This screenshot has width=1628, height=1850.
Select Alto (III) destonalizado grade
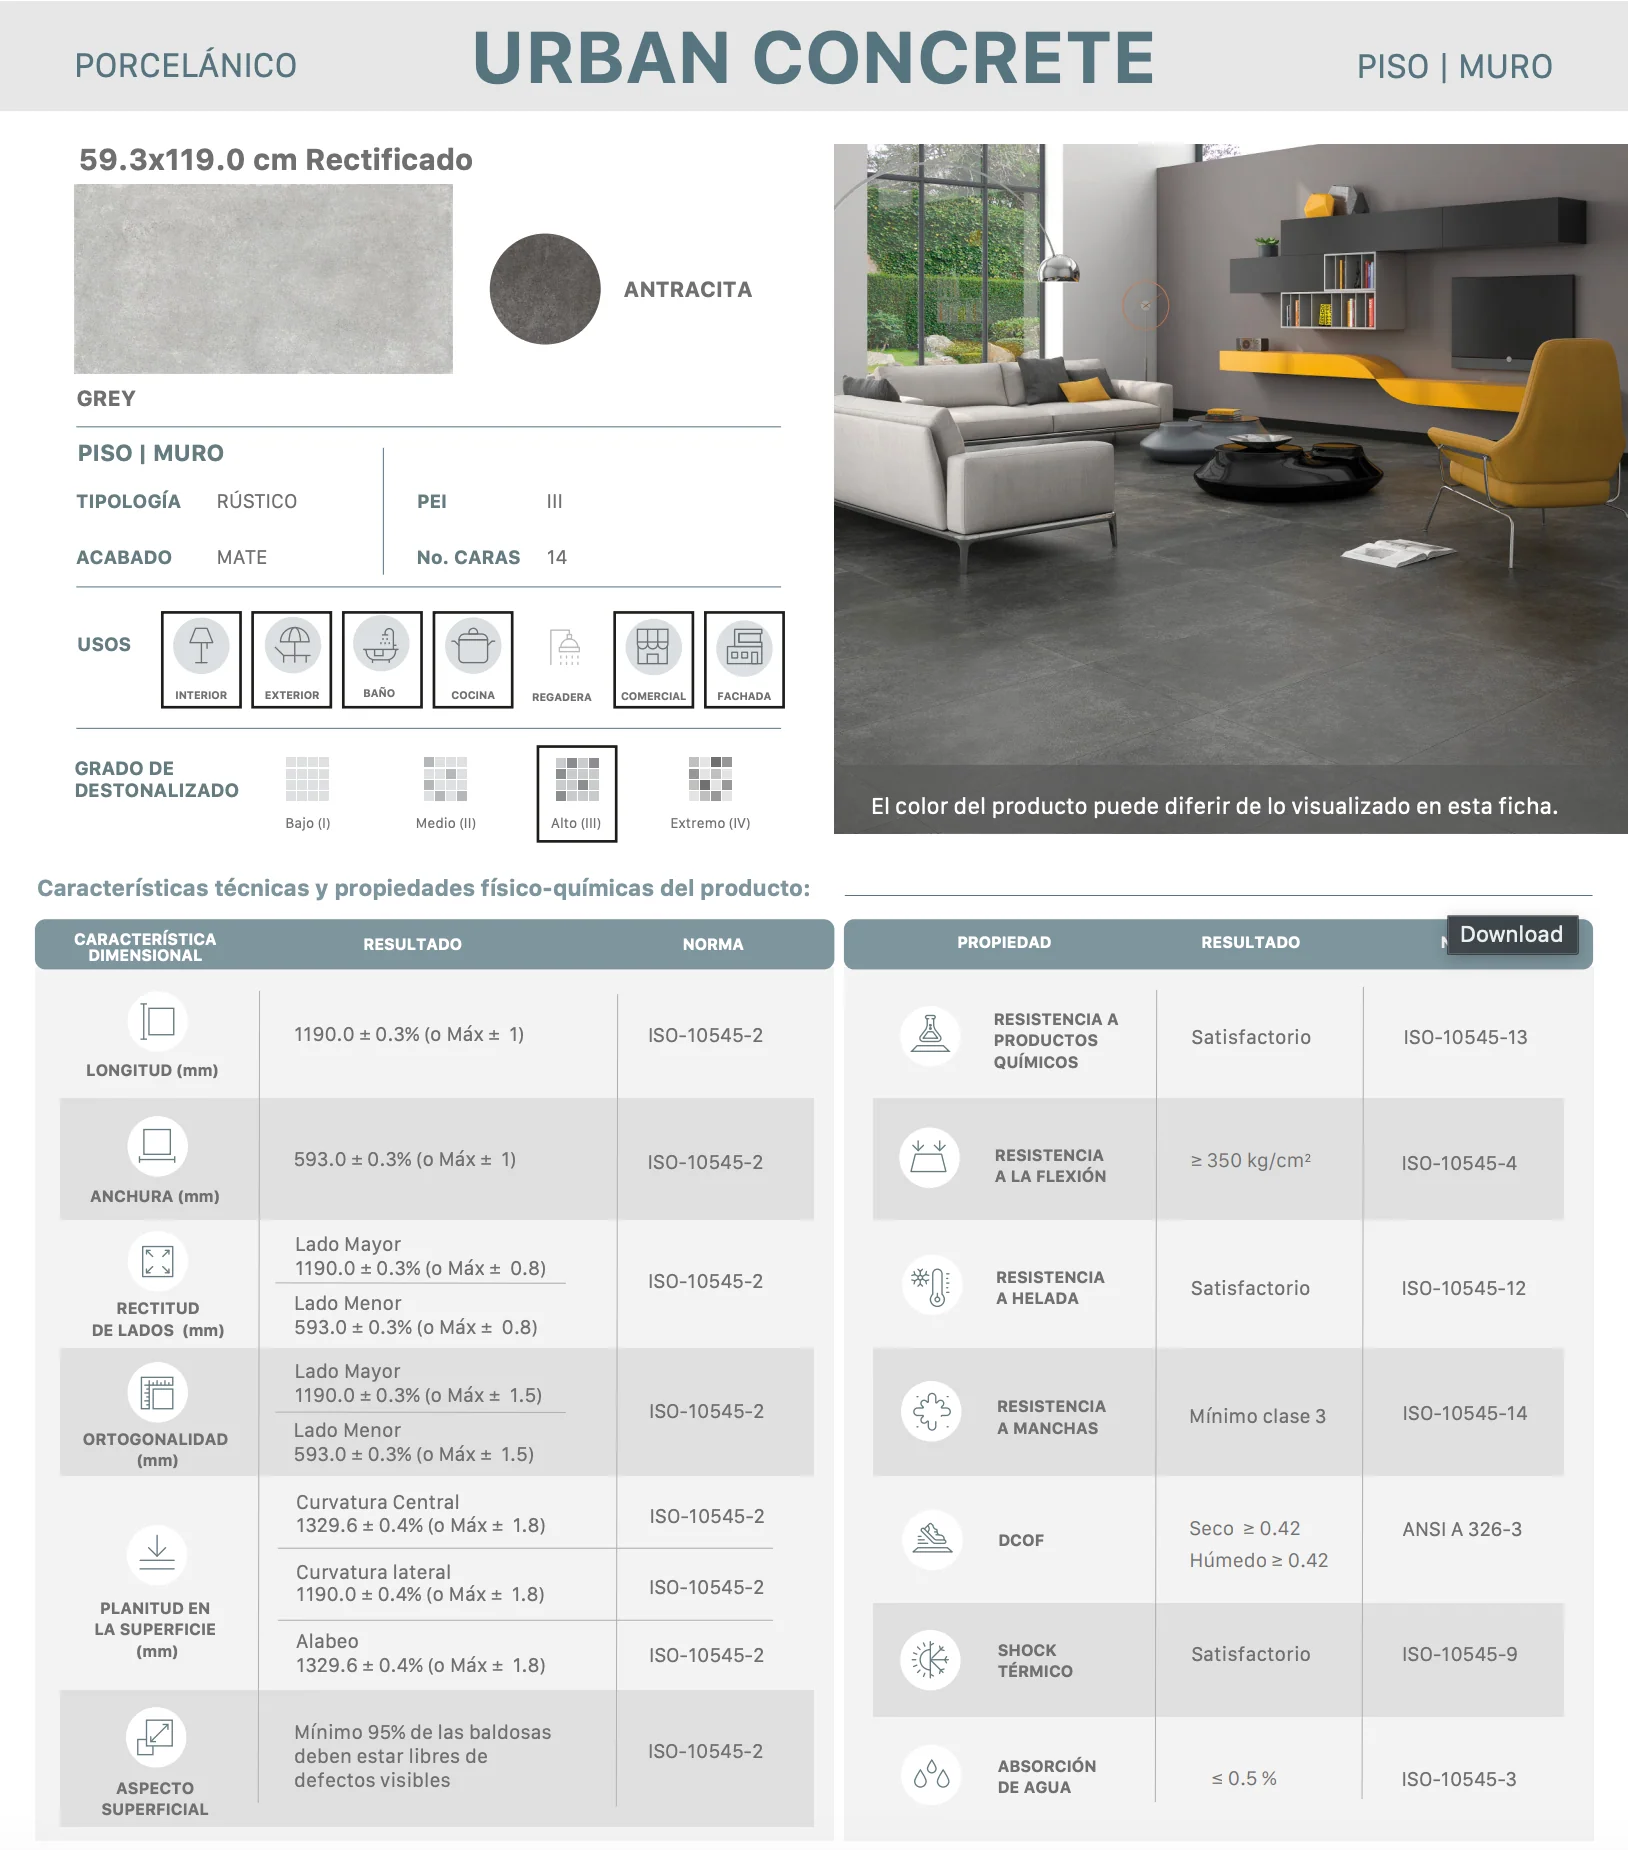(577, 794)
